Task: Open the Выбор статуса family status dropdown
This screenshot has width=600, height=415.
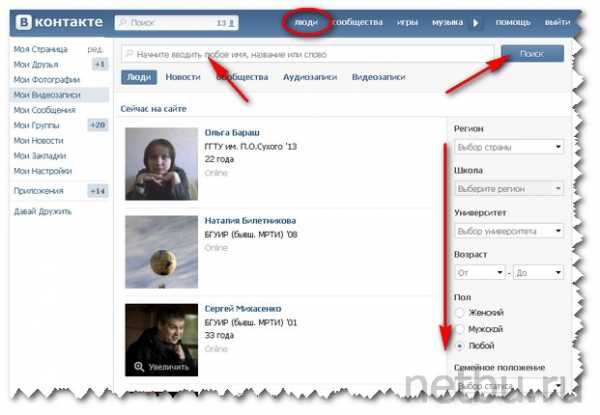Action: click(x=509, y=386)
